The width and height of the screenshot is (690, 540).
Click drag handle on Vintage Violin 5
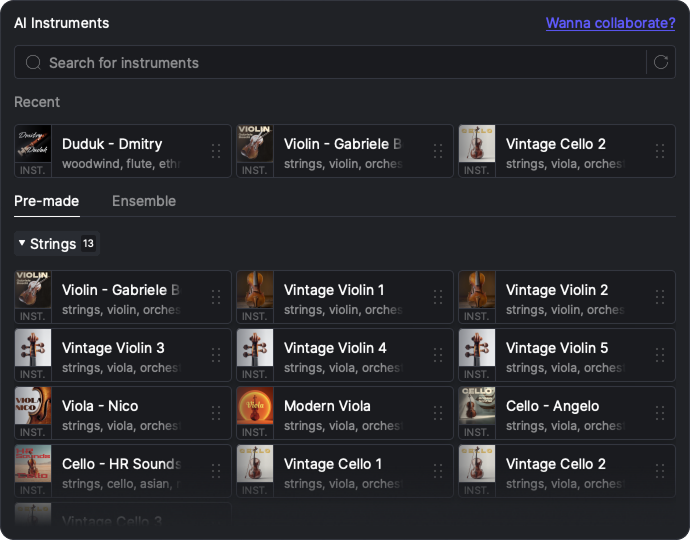660,355
